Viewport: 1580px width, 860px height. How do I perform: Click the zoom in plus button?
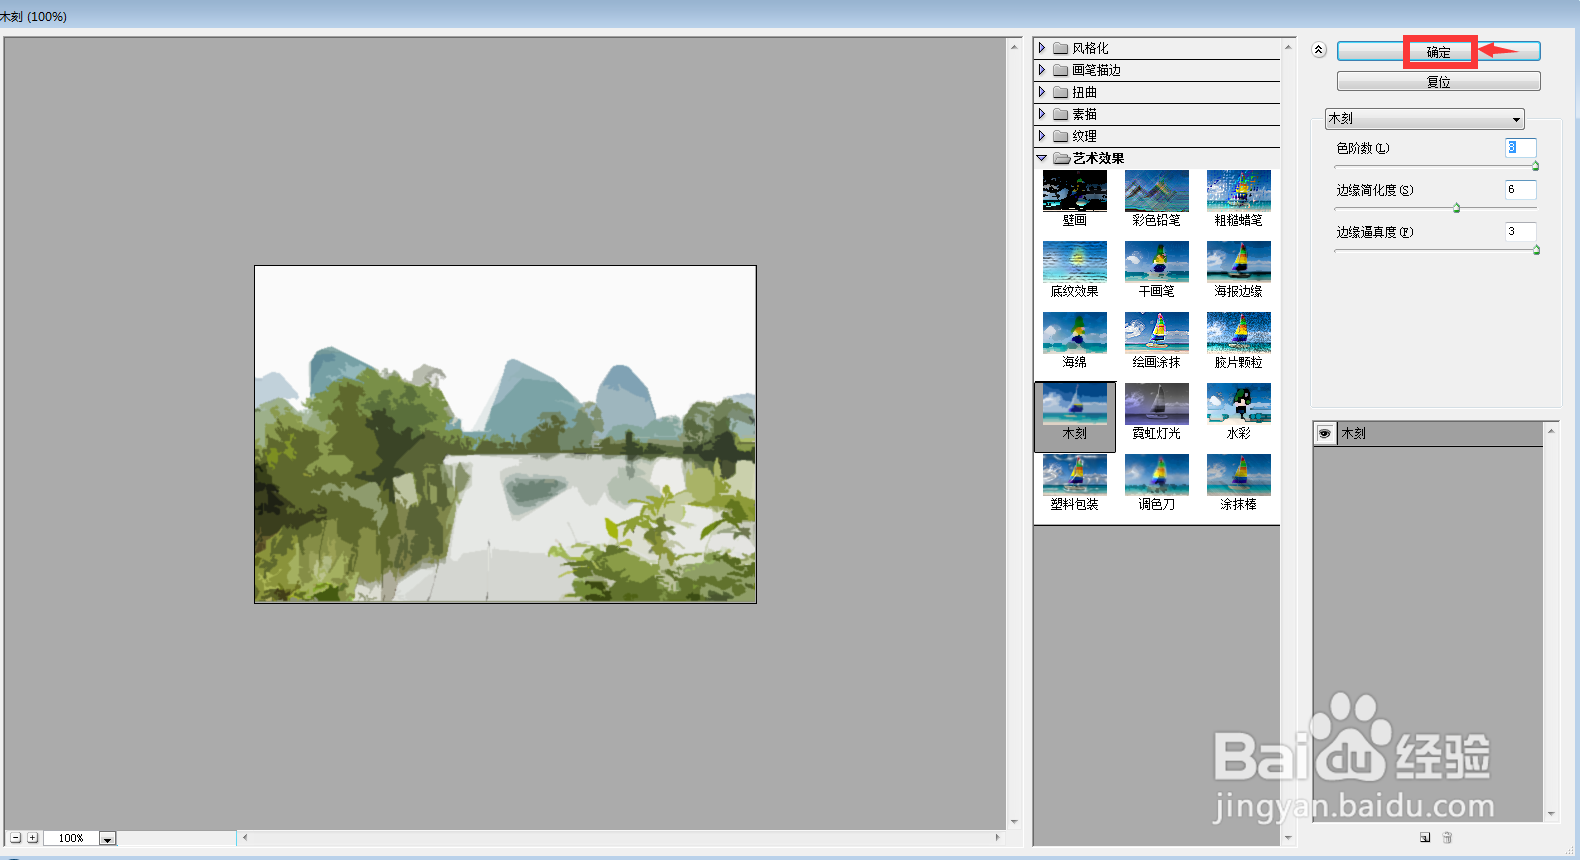[32, 838]
